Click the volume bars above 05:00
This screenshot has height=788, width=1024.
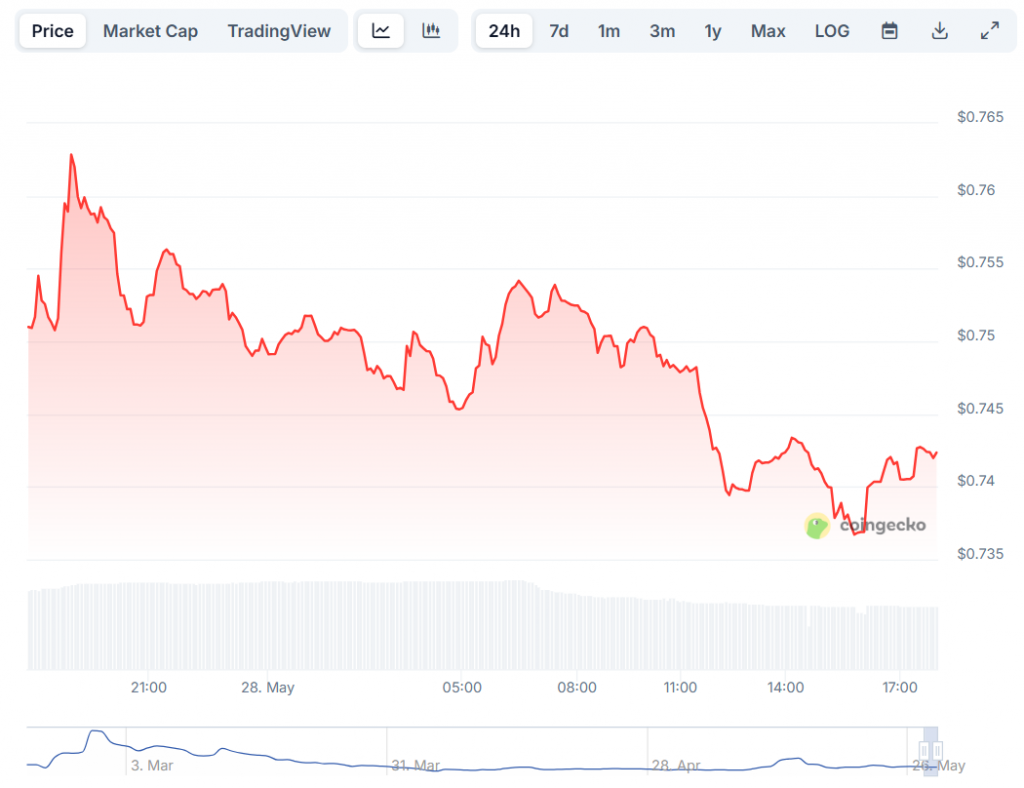462,625
